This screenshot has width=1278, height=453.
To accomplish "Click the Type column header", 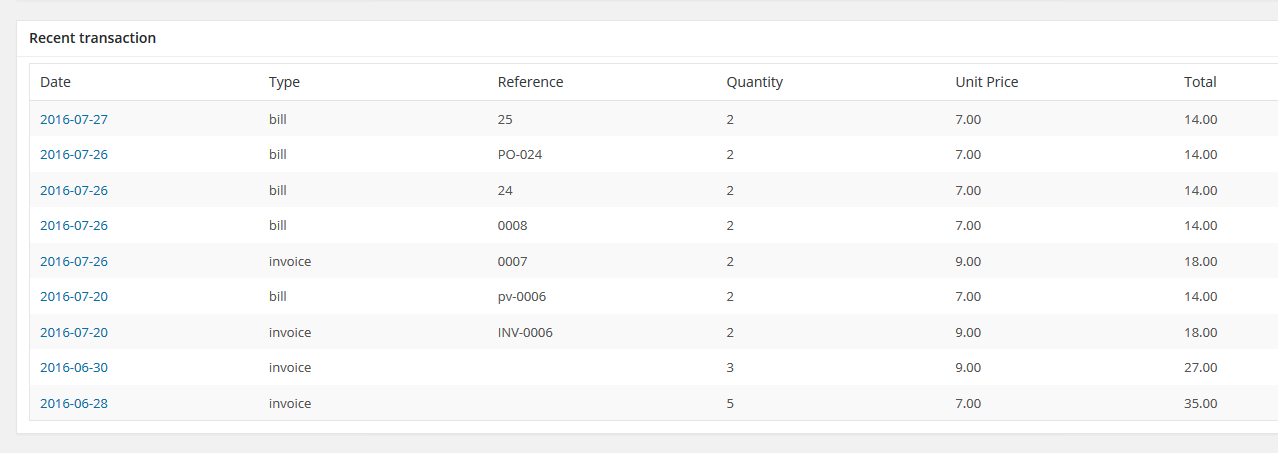I will pos(284,82).
